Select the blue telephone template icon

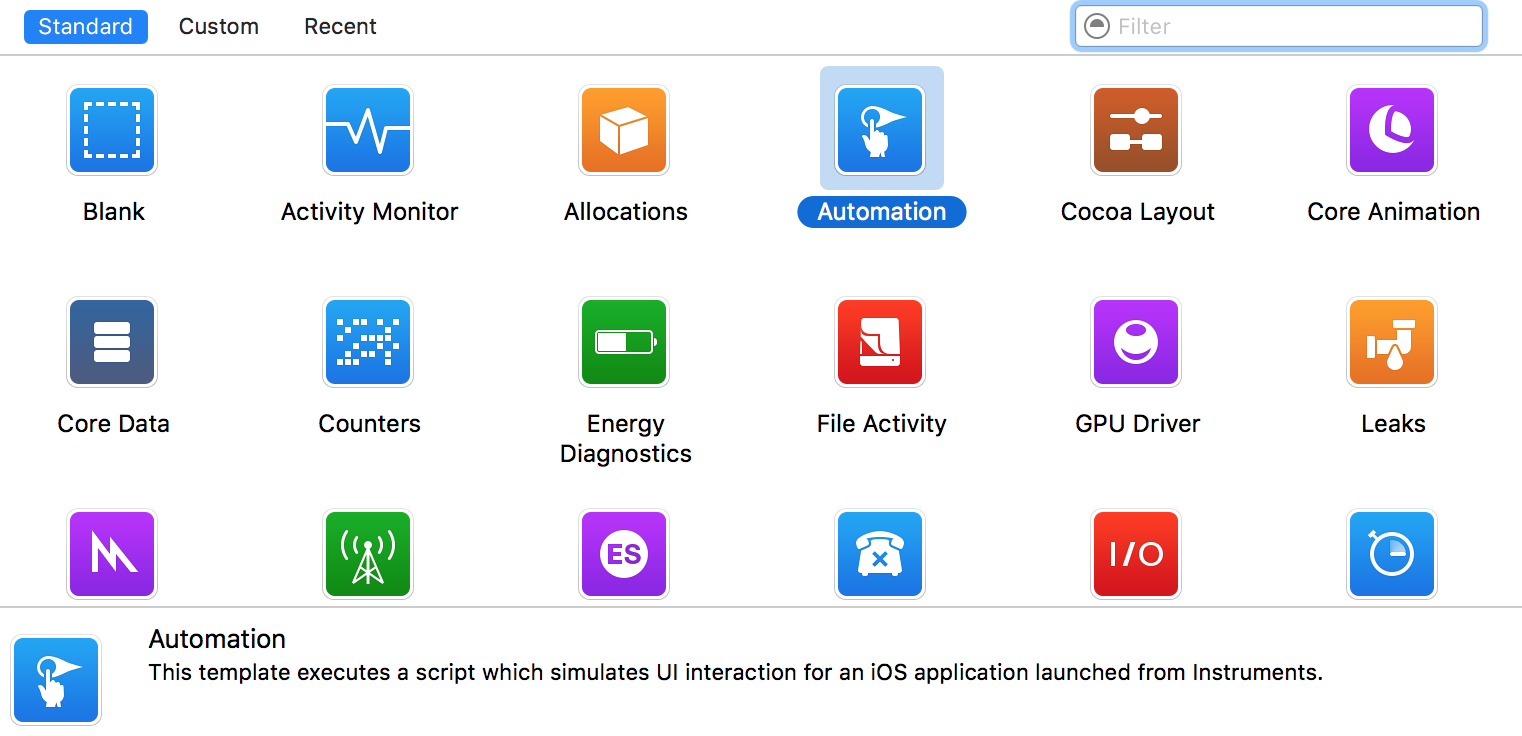[x=880, y=554]
